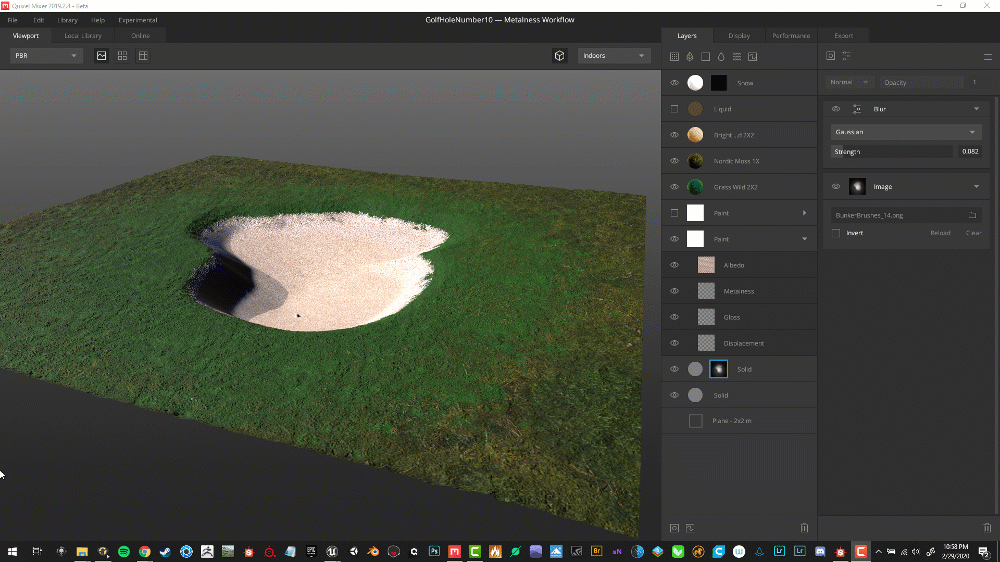Enable the Liquid layer checkbox
This screenshot has height=562, width=1000.
point(674,109)
